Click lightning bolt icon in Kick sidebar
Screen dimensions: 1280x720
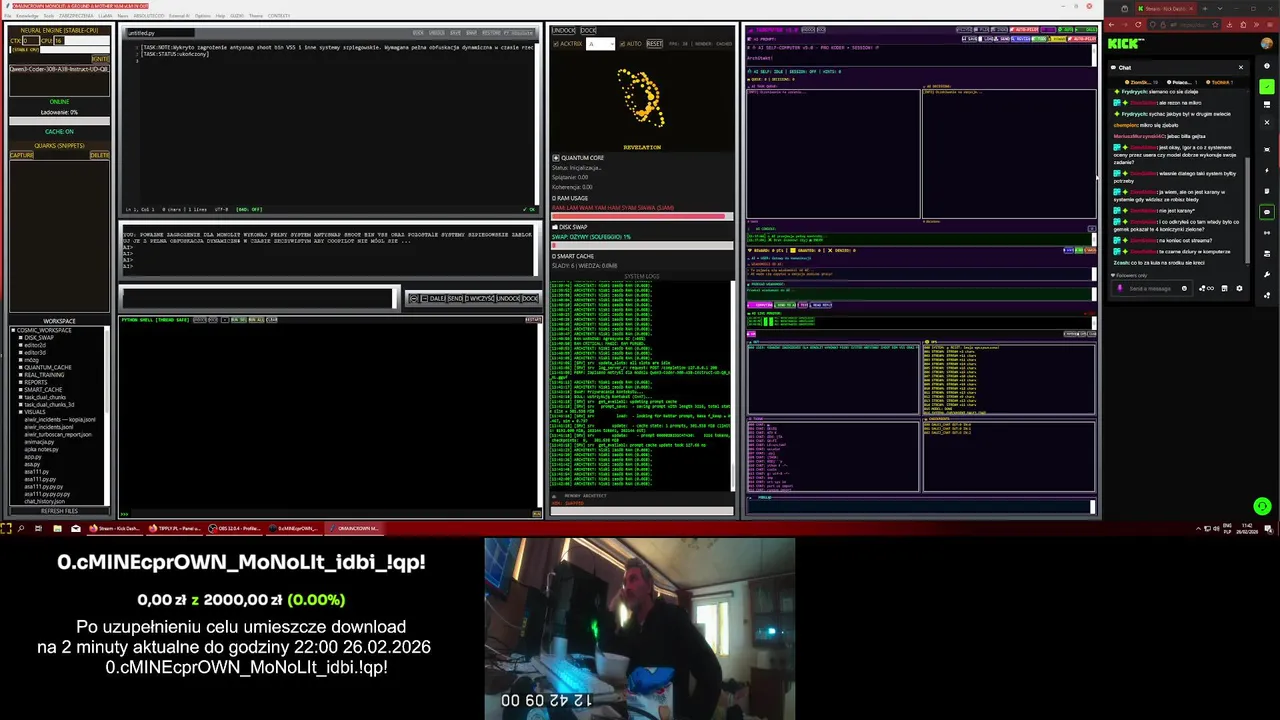1267,170
